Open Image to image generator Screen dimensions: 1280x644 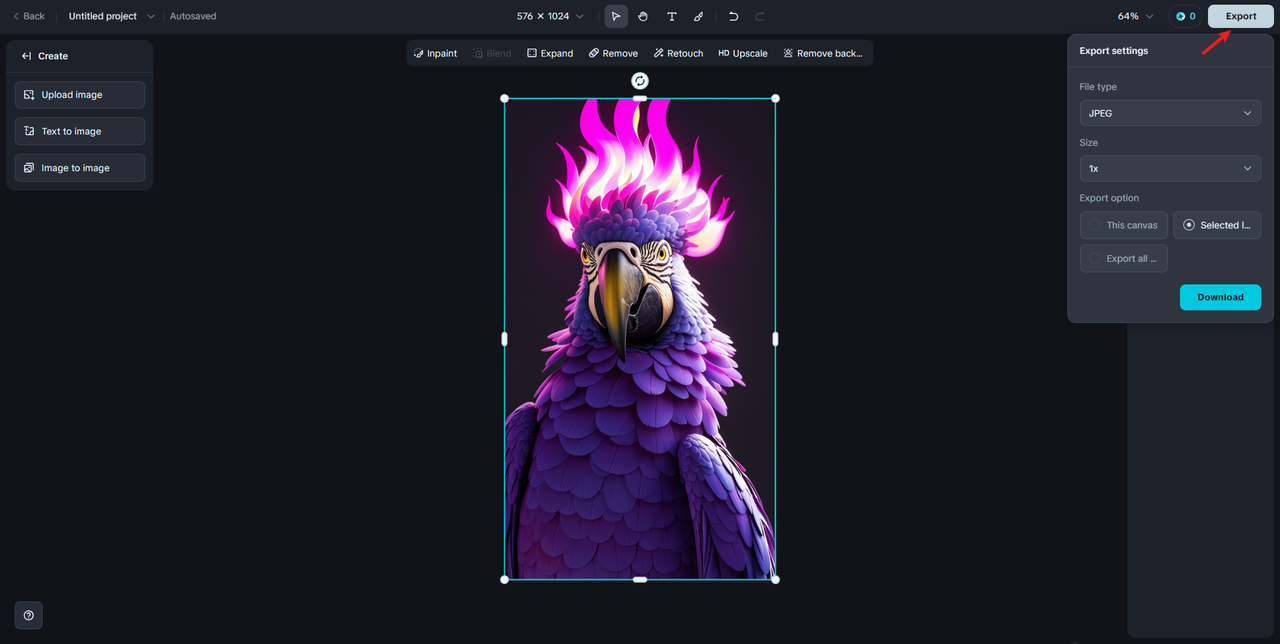pyautogui.click(x=80, y=168)
